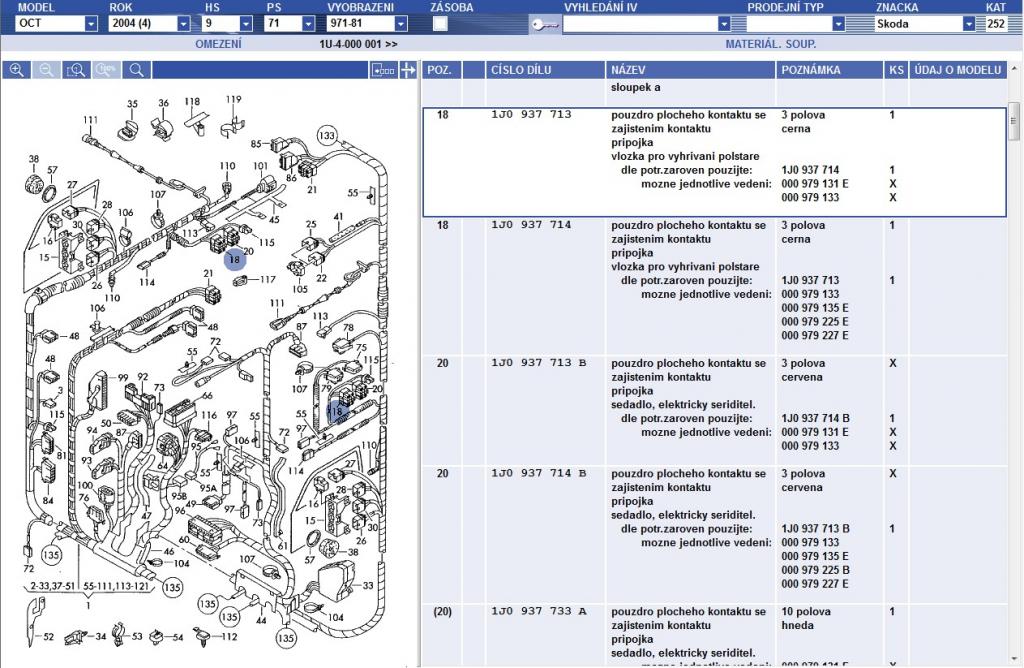Toggle the illustration panel layout icon
Image resolution: width=1024 pixels, height=668 pixels.
(383, 70)
